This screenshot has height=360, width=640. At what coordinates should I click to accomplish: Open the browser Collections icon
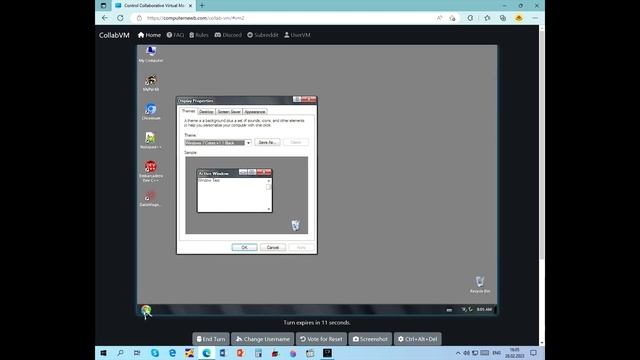click(503, 18)
